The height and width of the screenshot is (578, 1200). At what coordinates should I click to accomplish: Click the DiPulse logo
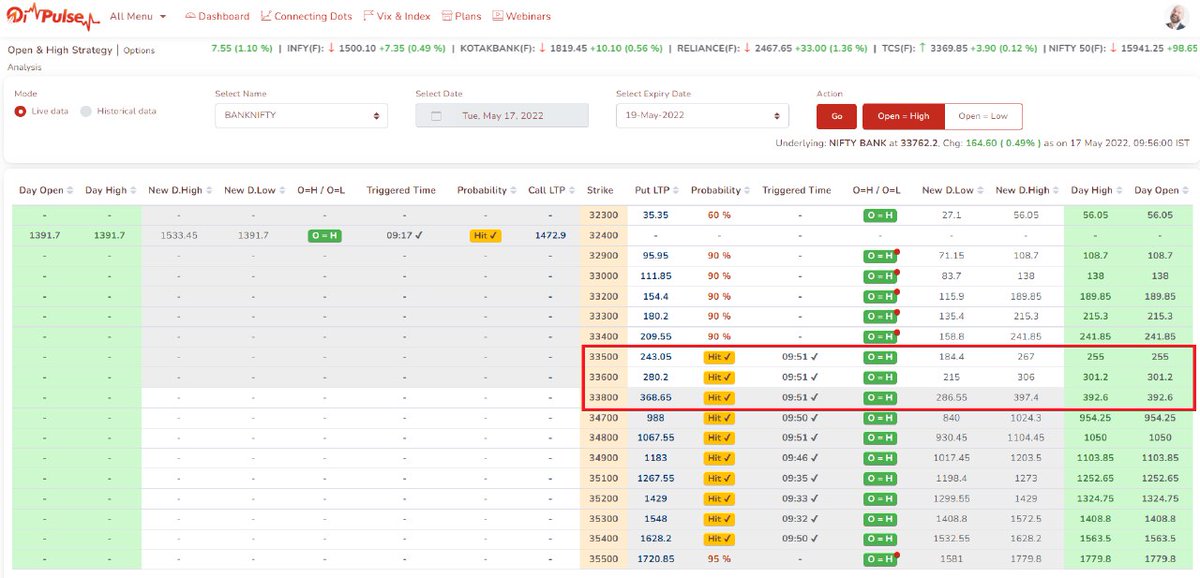55,17
